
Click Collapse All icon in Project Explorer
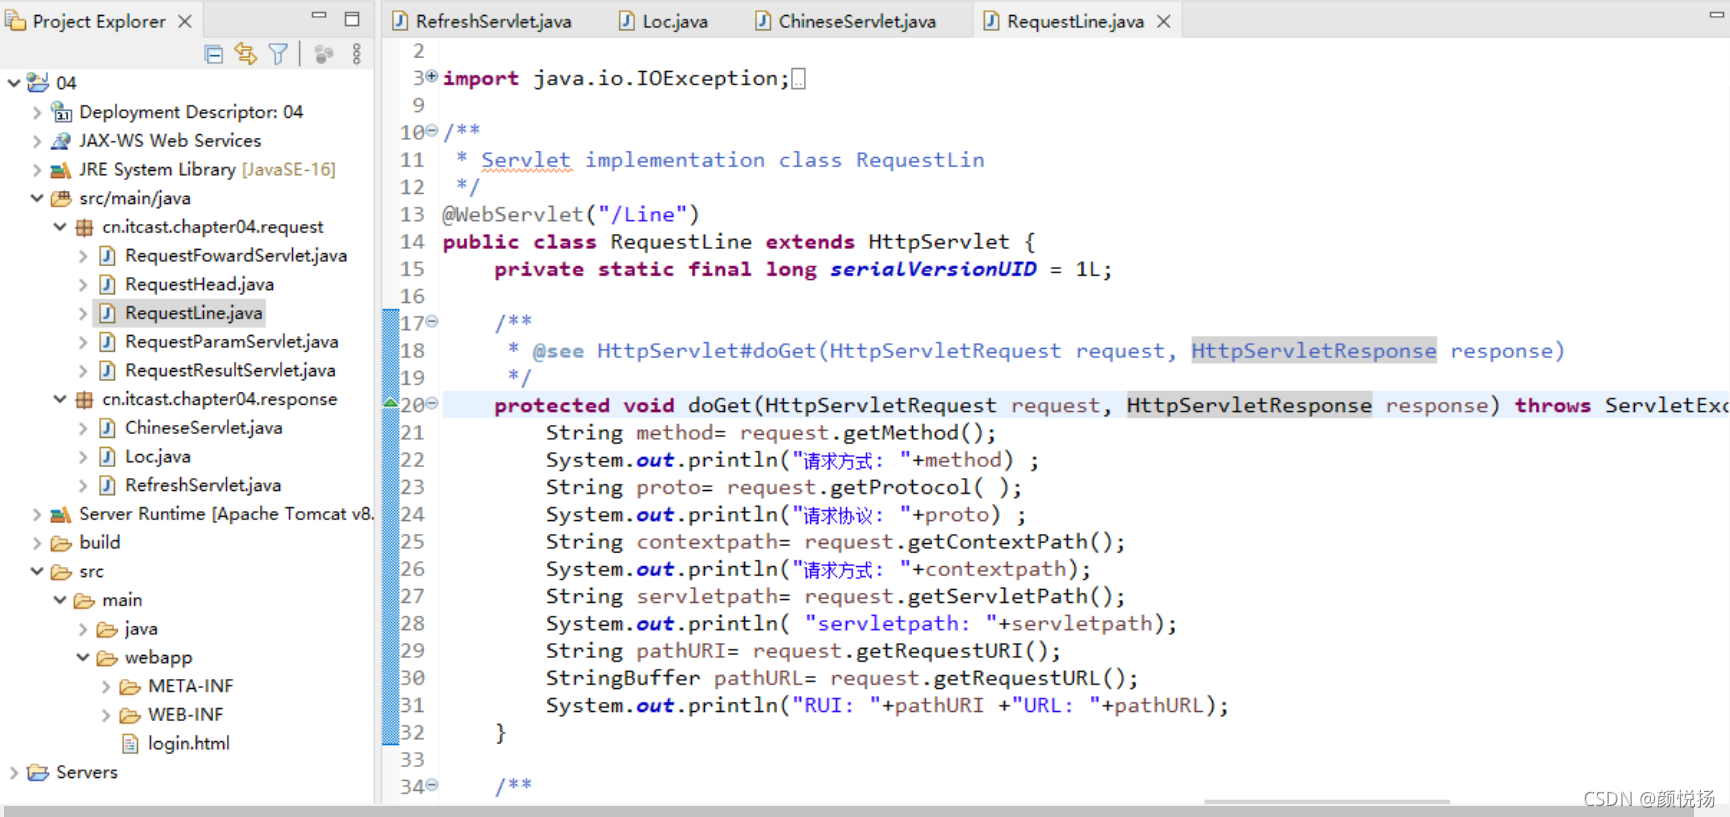click(213, 54)
